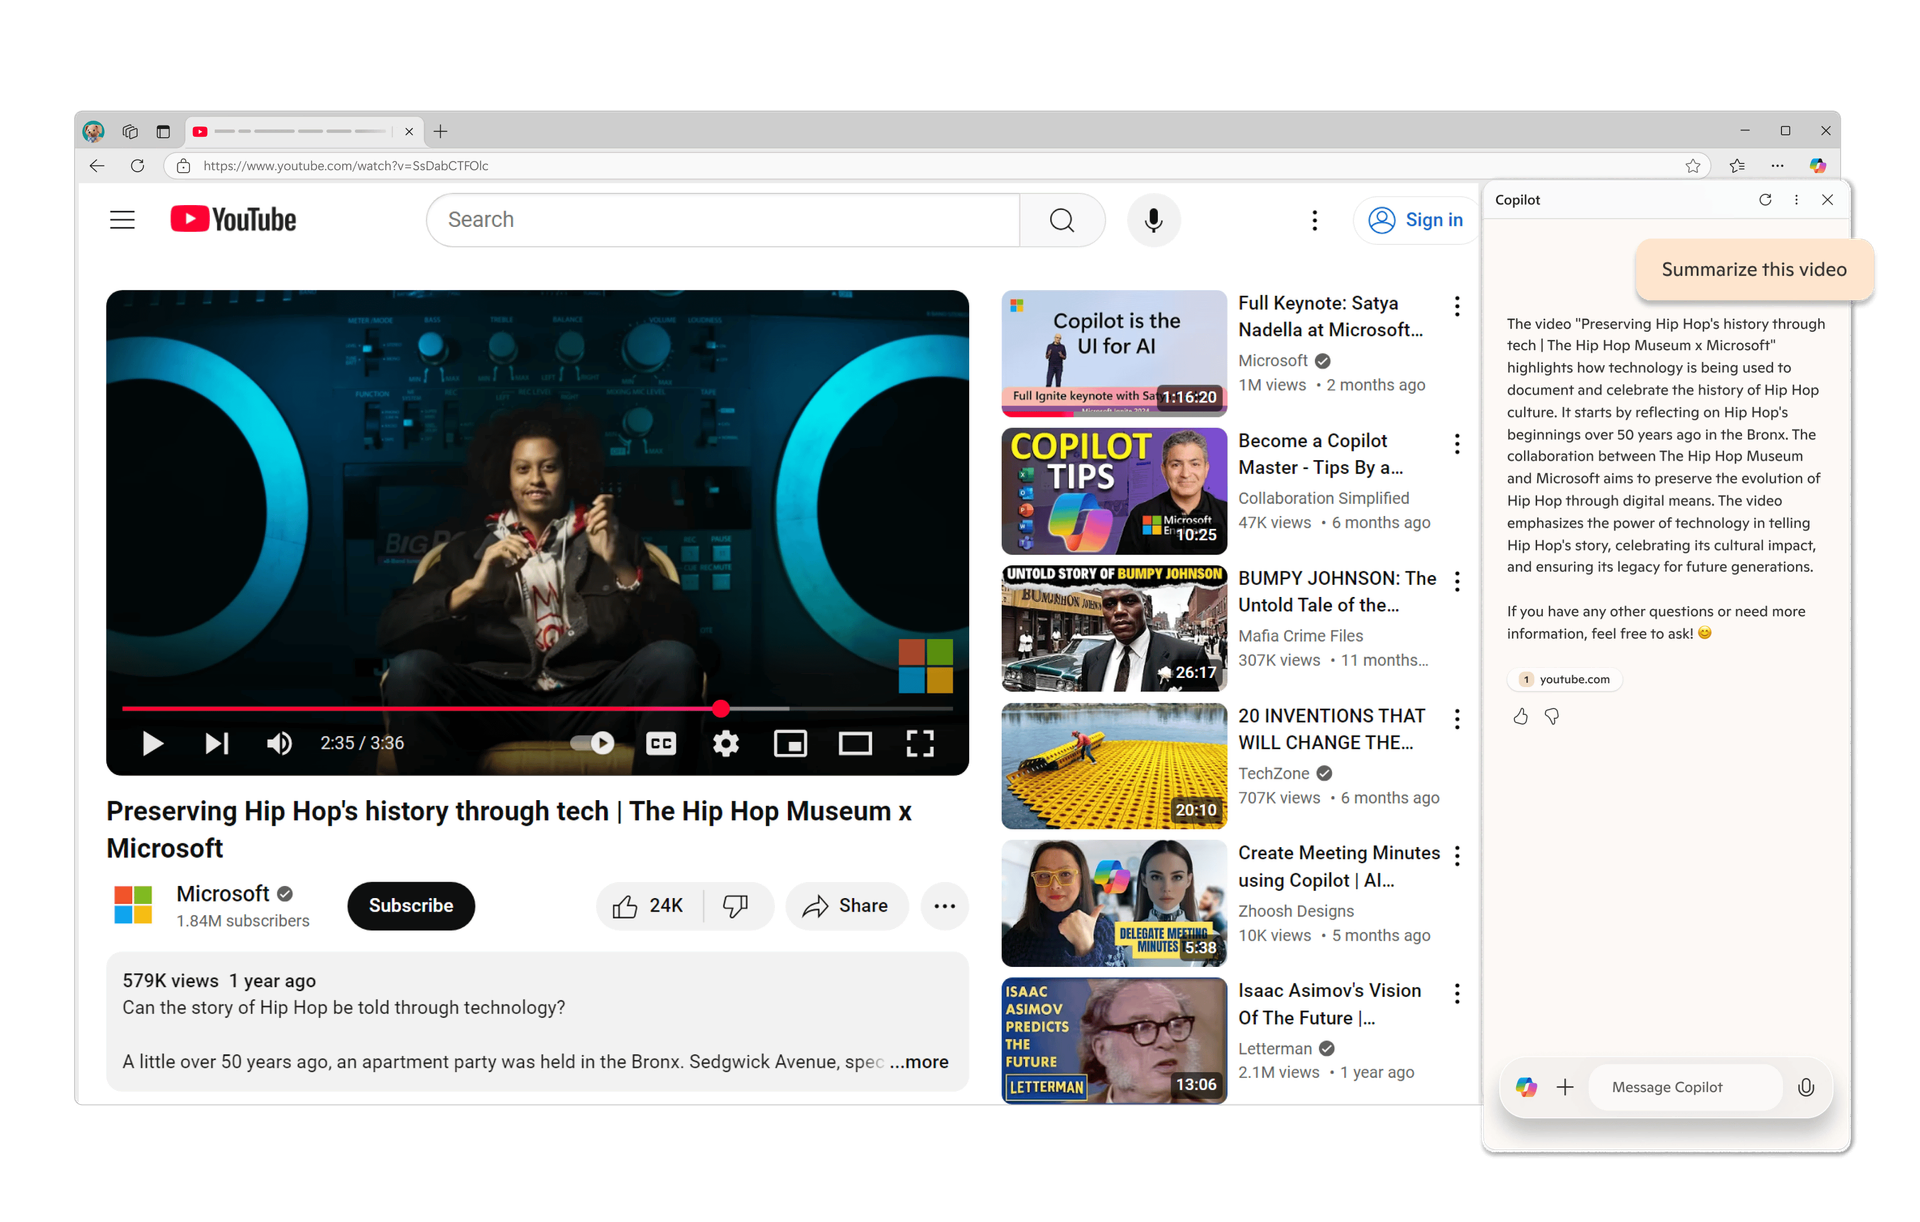This screenshot has width=1920, height=1222.
Task: Click the video progress bar scrubber
Action: point(721,708)
